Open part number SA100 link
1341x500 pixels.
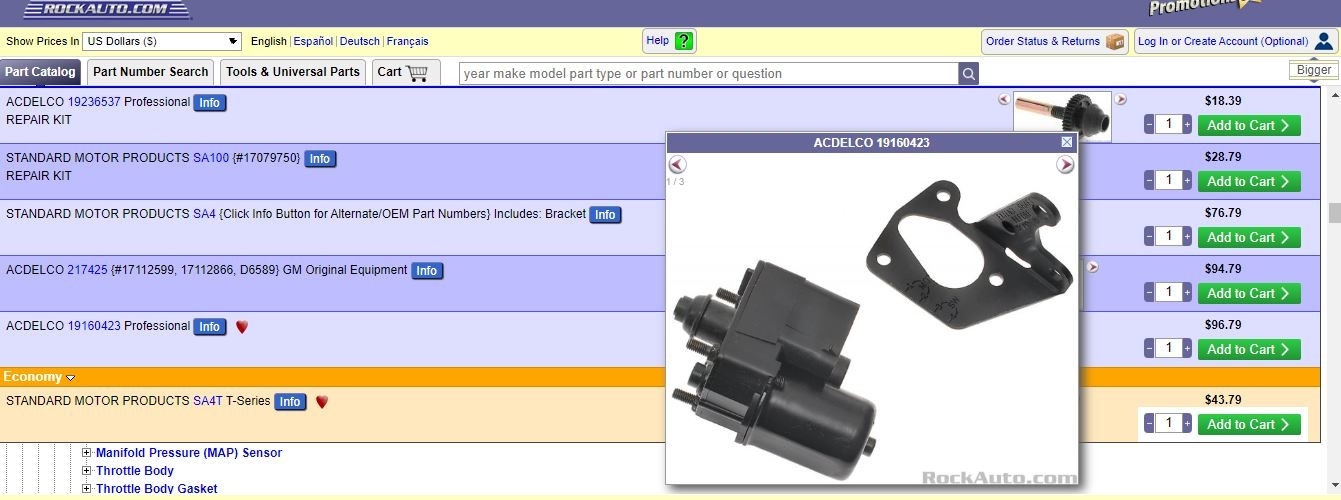coord(211,158)
